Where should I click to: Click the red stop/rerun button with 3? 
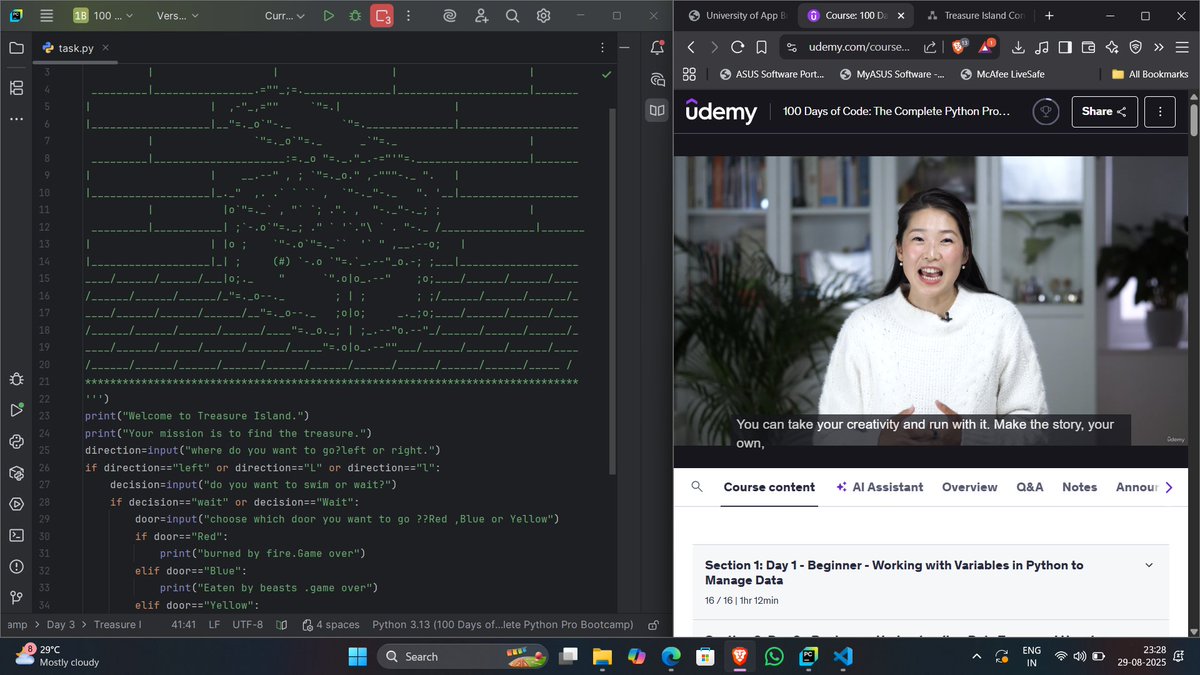(x=382, y=16)
